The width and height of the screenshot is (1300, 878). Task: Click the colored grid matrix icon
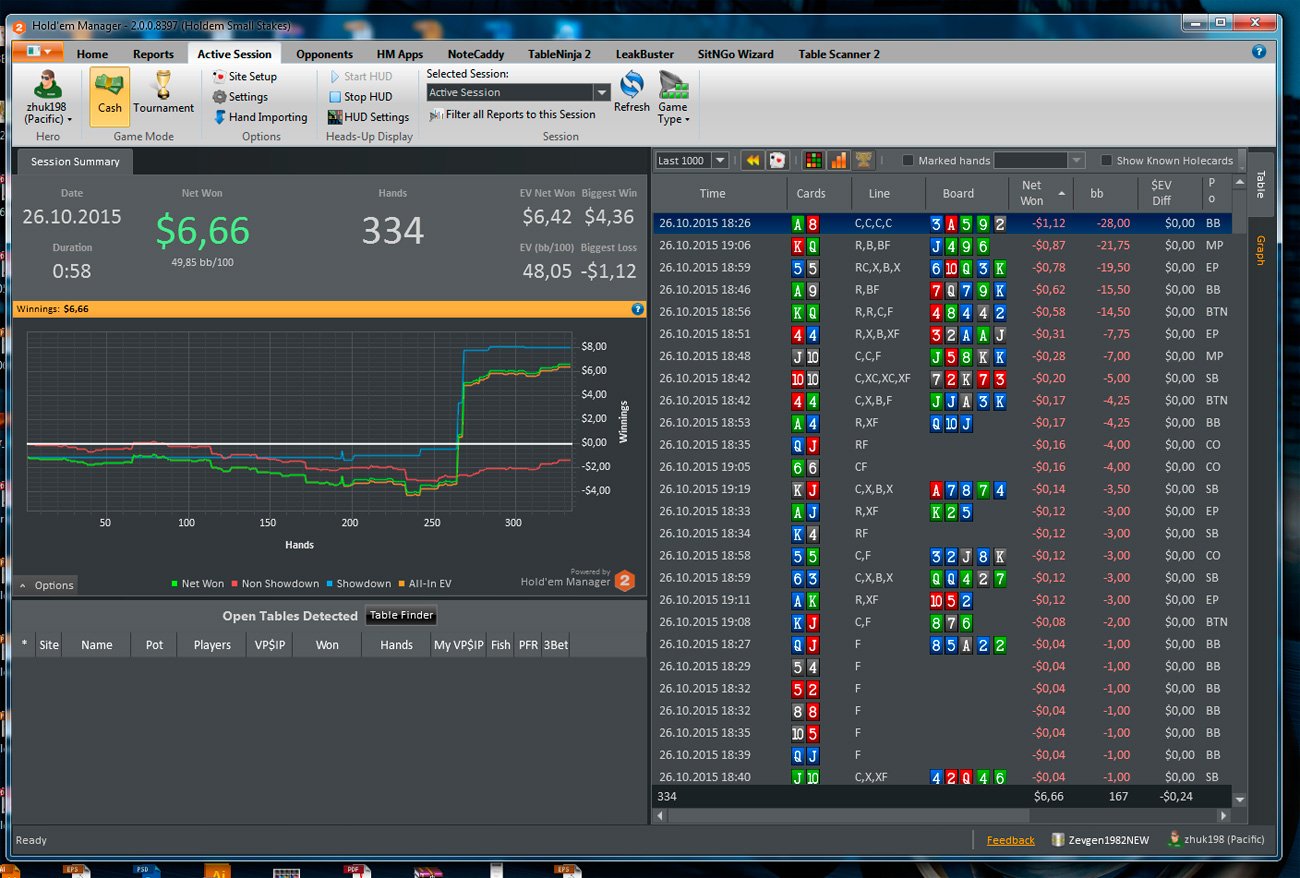tap(814, 160)
